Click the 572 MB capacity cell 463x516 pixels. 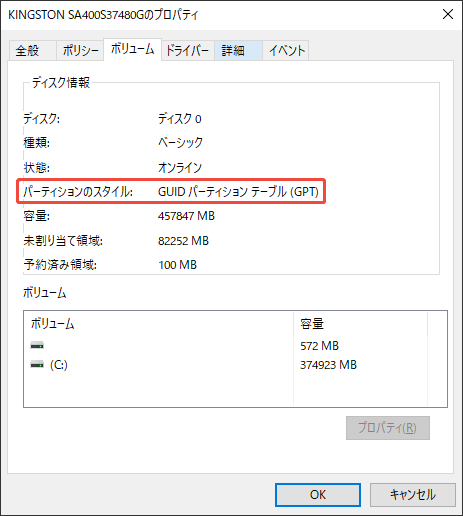[x=319, y=346]
